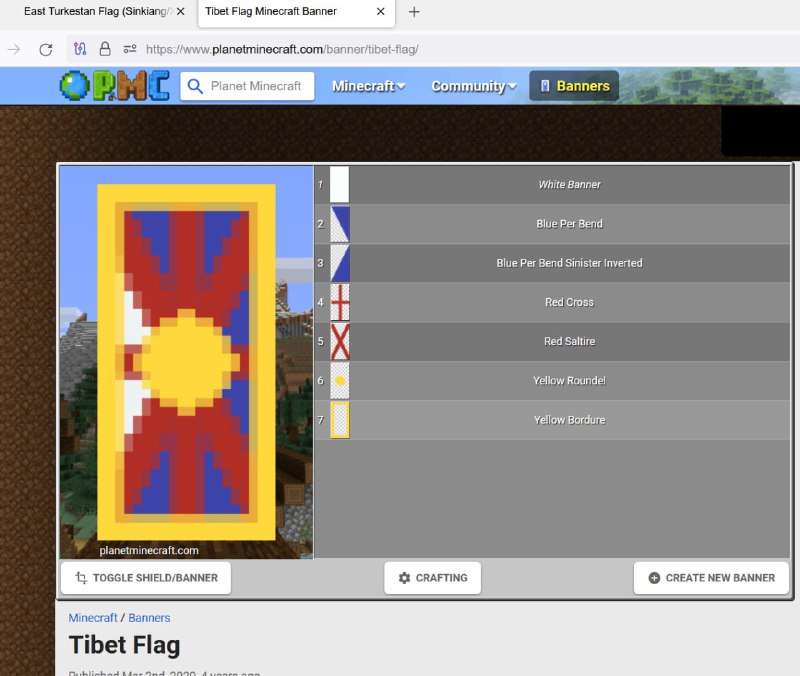Click the Red Saltire pattern icon
Viewport: 800px width, 676px height.
click(x=340, y=342)
